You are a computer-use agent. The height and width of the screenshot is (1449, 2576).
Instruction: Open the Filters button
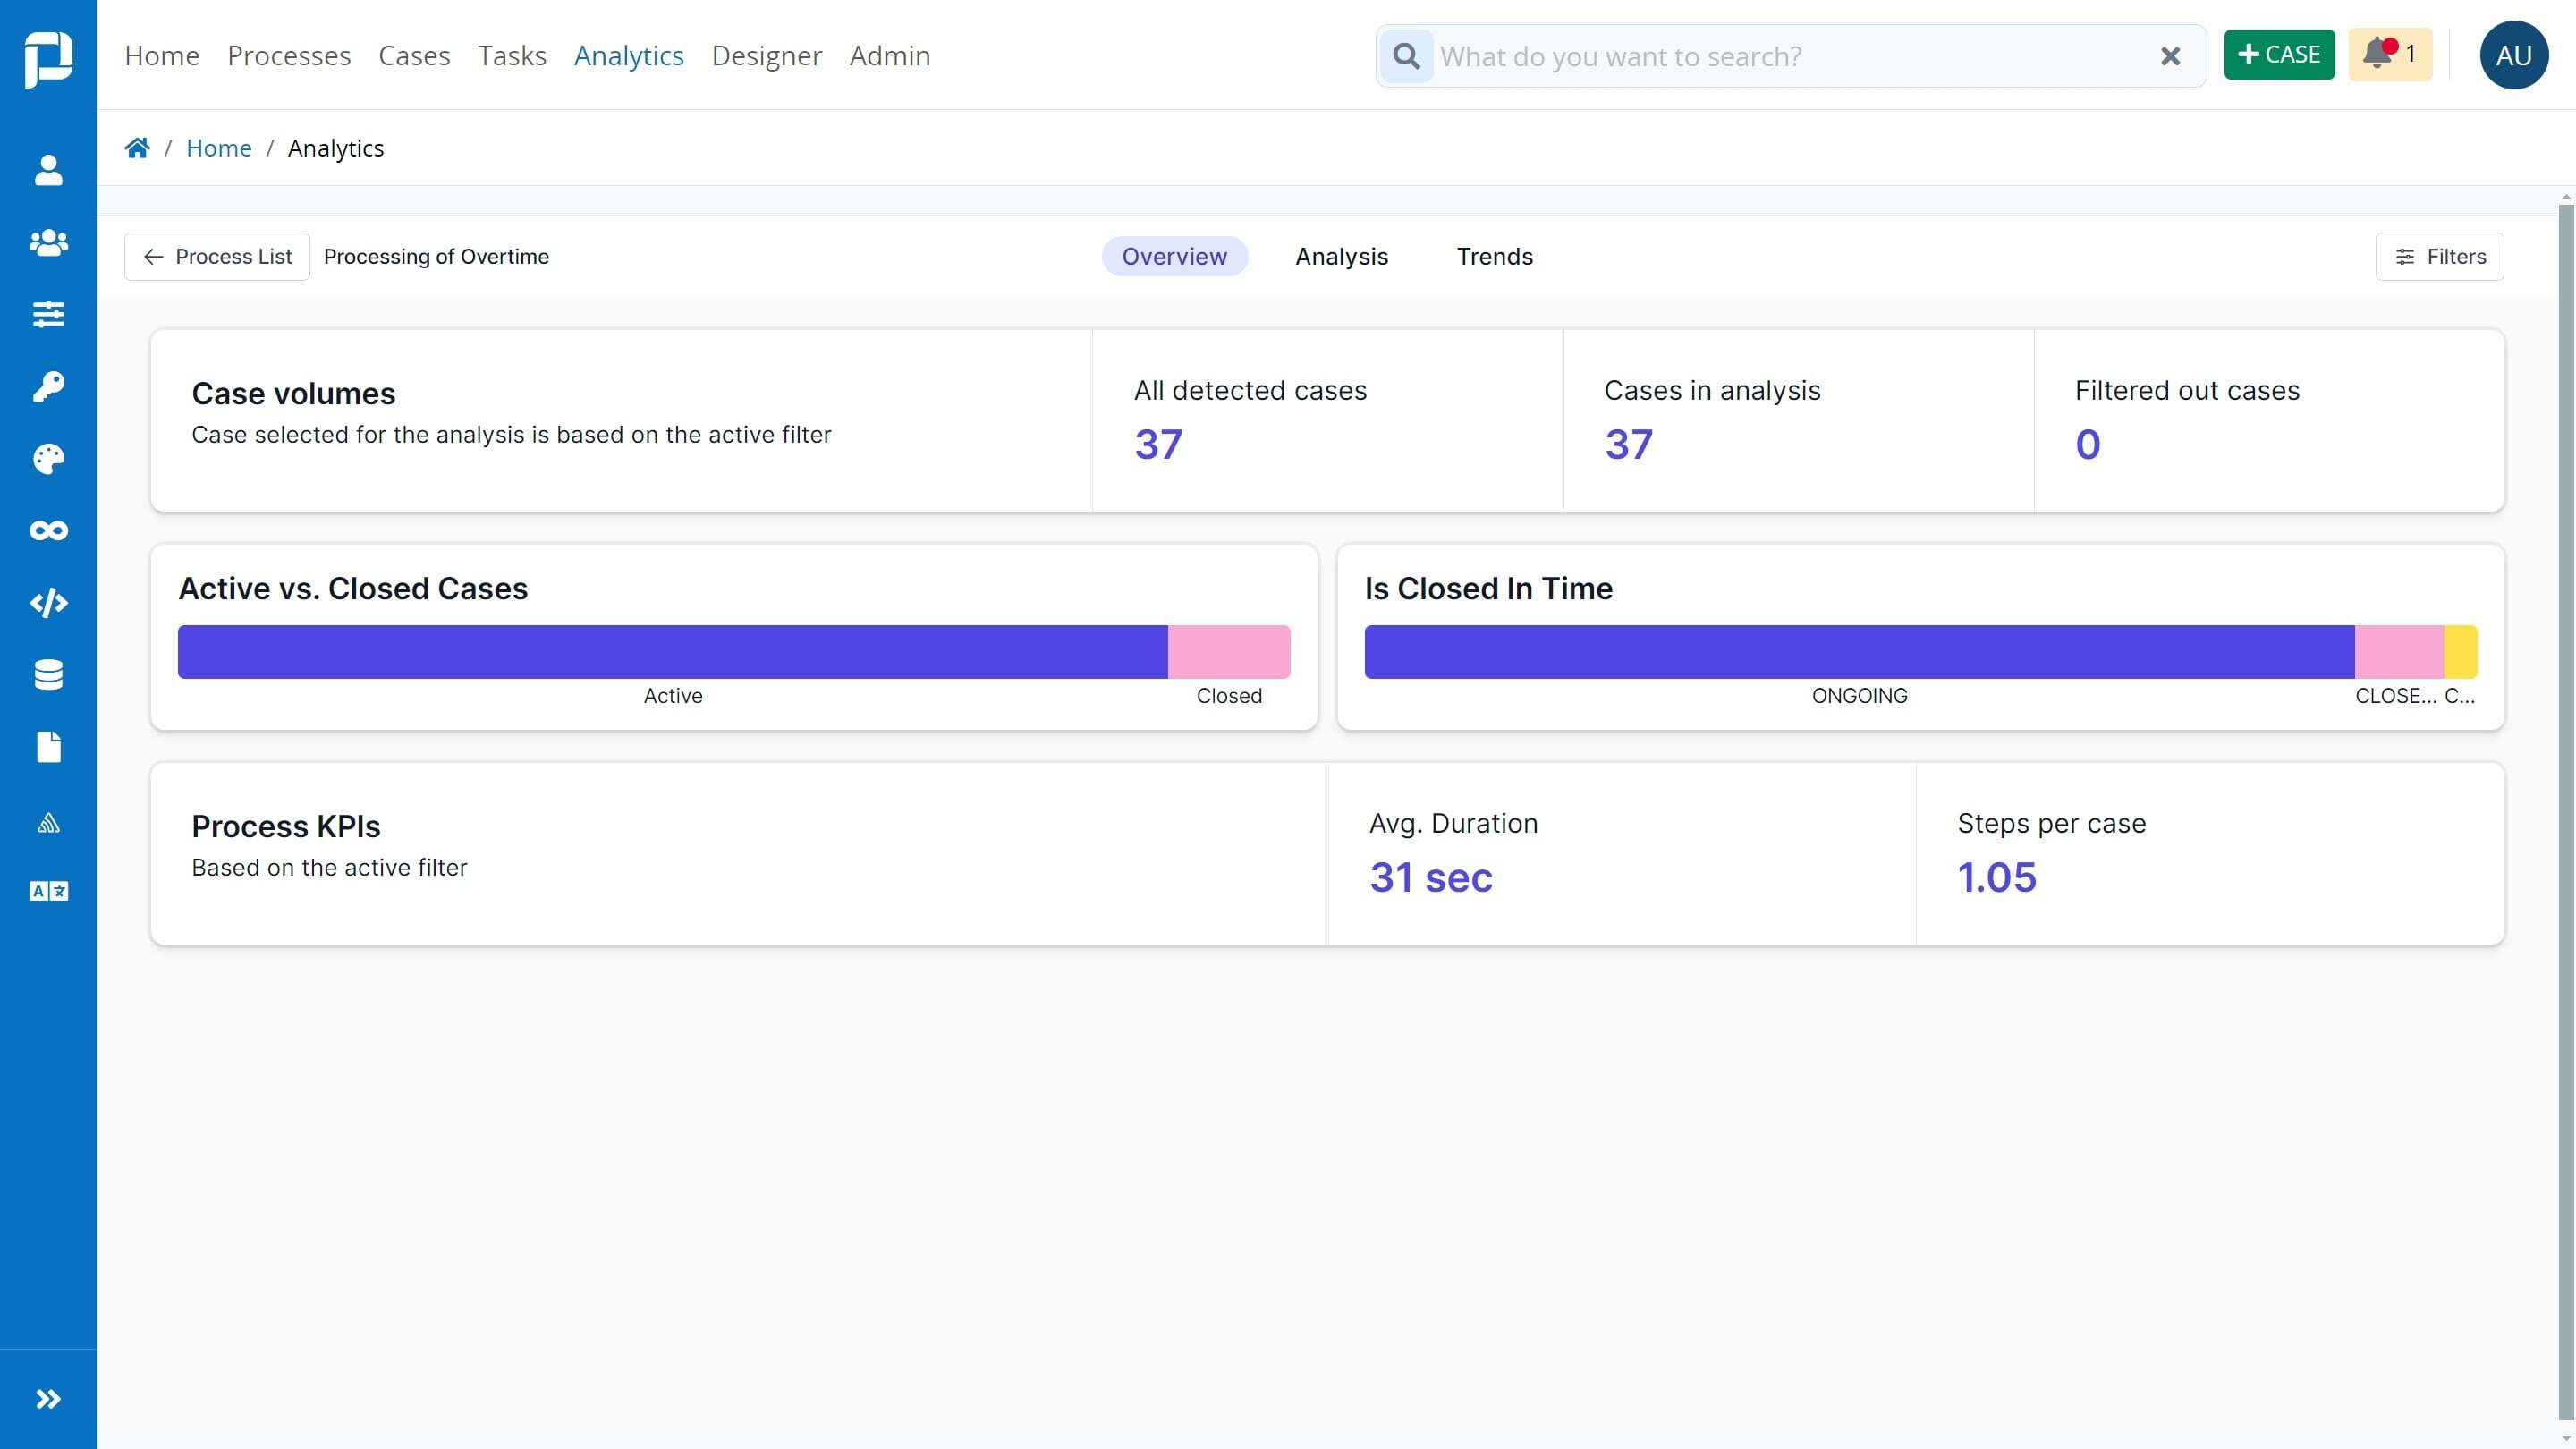coord(2440,257)
